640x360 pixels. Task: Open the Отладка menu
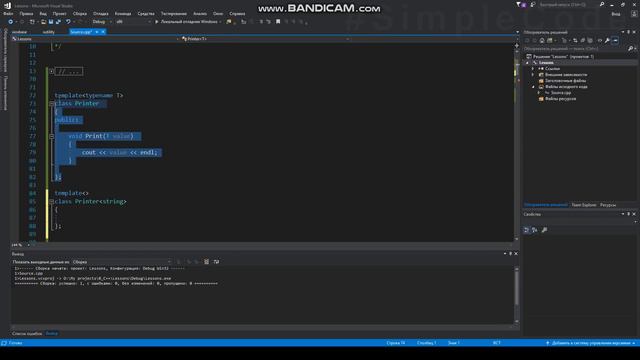pos(101,13)
